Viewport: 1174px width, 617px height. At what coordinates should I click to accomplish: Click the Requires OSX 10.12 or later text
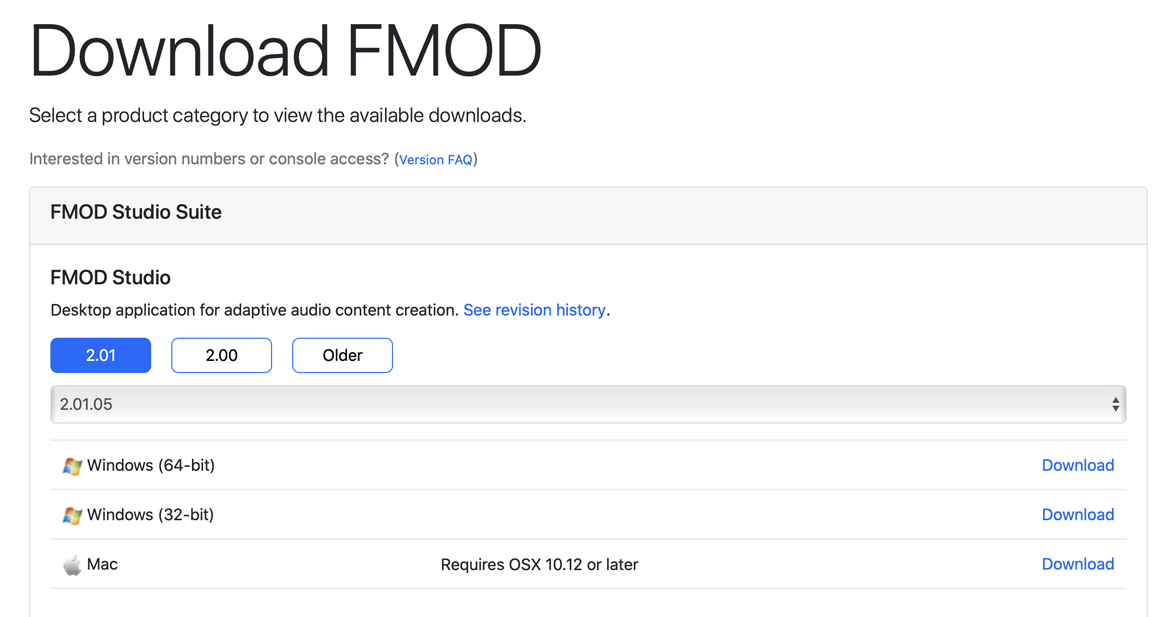(539, 564)
